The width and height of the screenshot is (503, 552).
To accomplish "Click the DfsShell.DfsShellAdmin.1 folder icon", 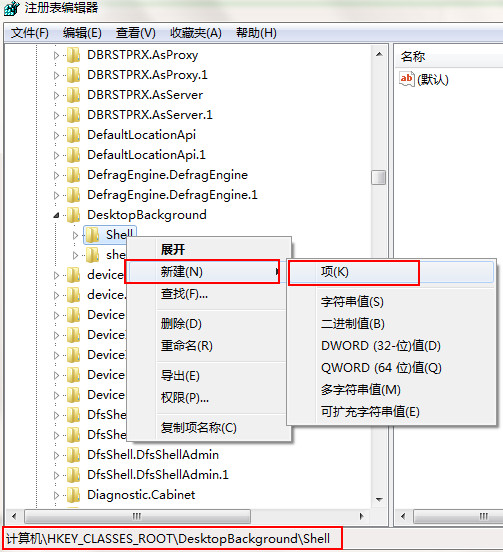I will pyautogui.click(x=73, y=475).
